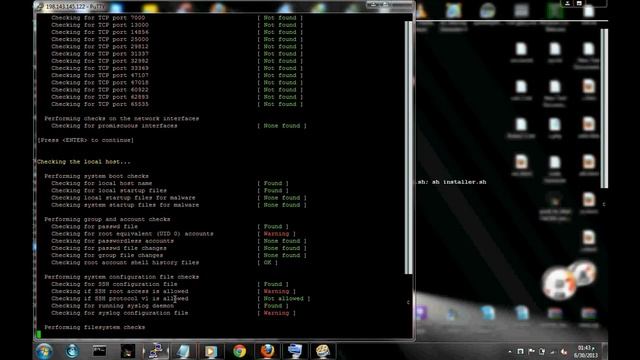Open the network signal tray icon
The image size is (640, 360).
point(553,351)
